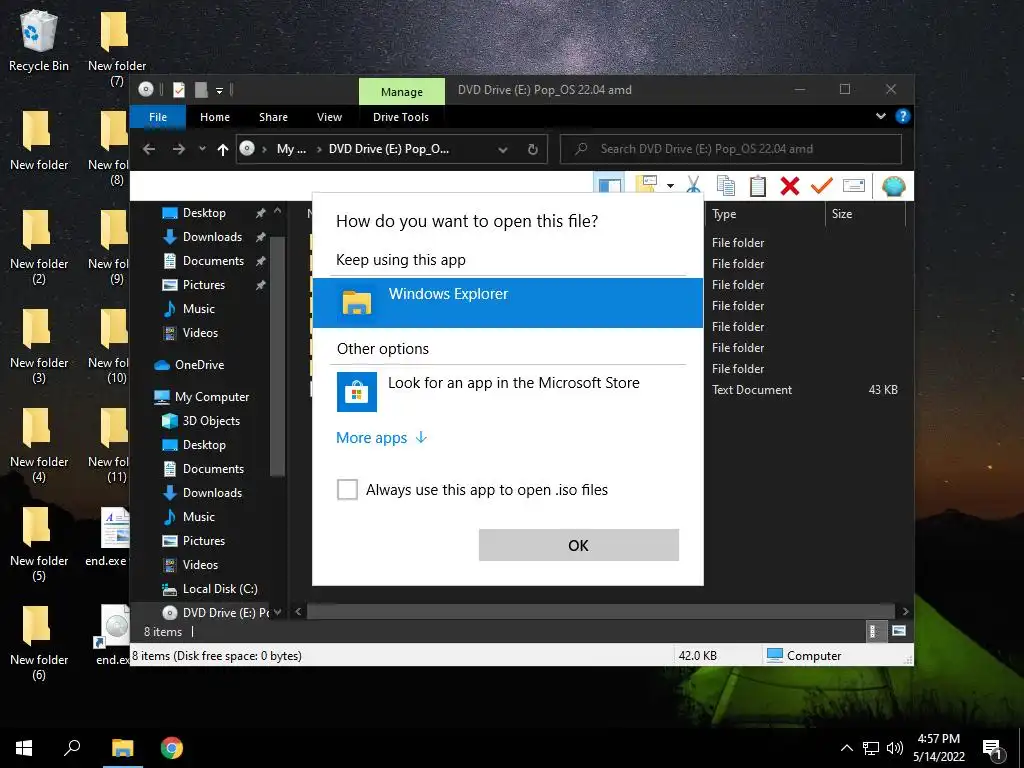1024x768 pixels.
Task: Click the folder view options icon
Action: pos(647,185)
